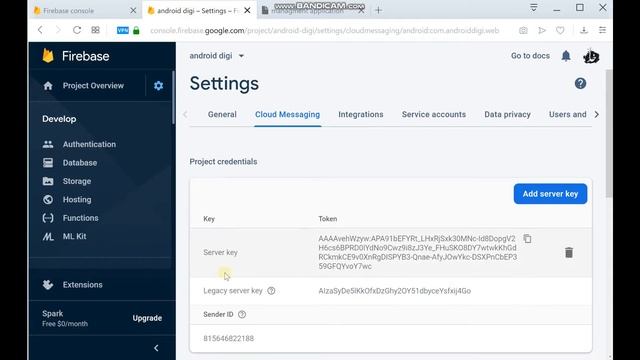Show more settings tabs right arrow

pos(596,114)
